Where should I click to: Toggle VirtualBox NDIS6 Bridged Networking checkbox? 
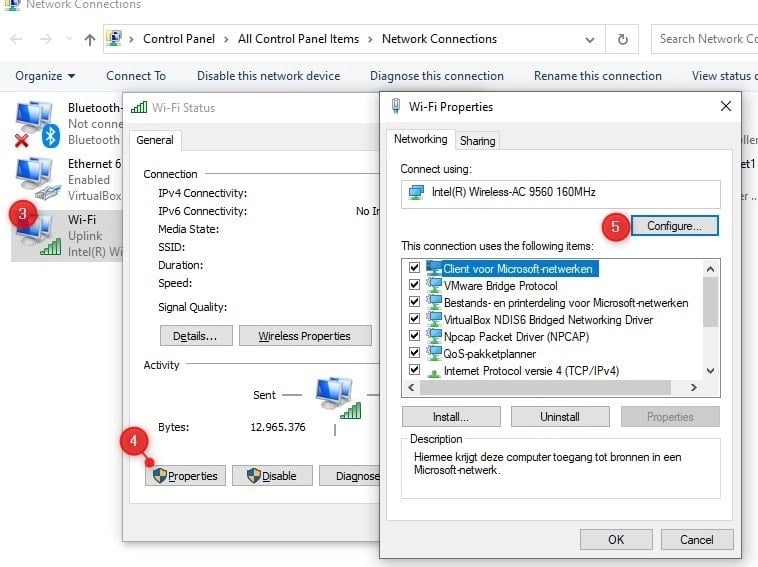[414, 319]
